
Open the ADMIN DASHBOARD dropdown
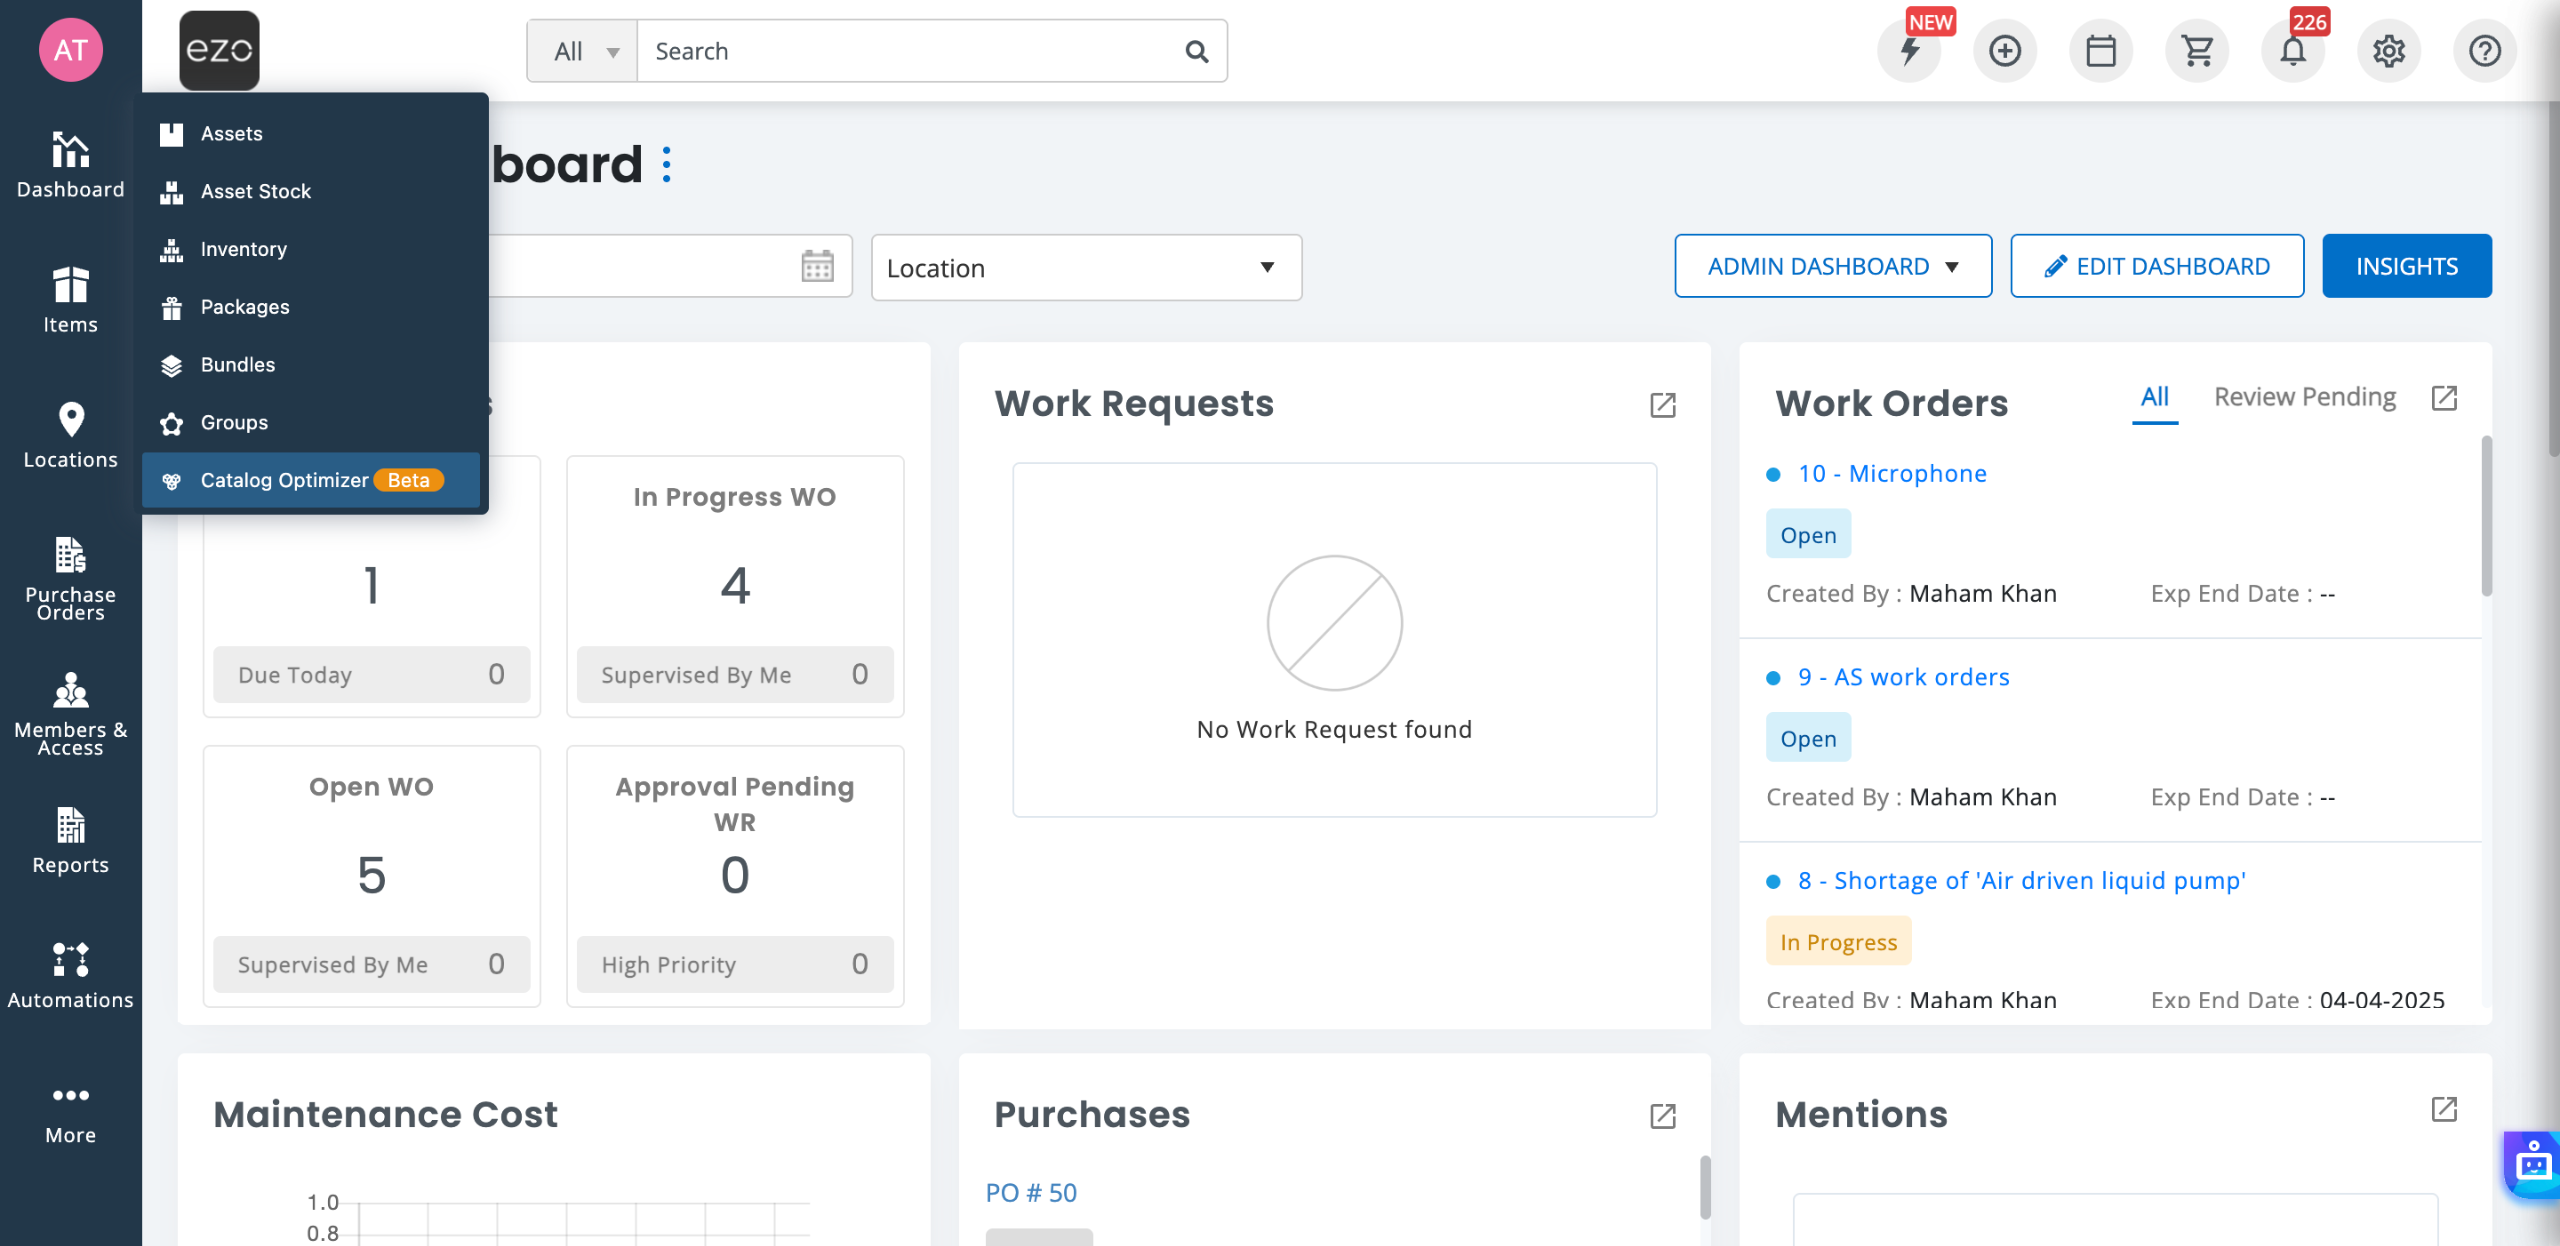tap(1832, 266)
